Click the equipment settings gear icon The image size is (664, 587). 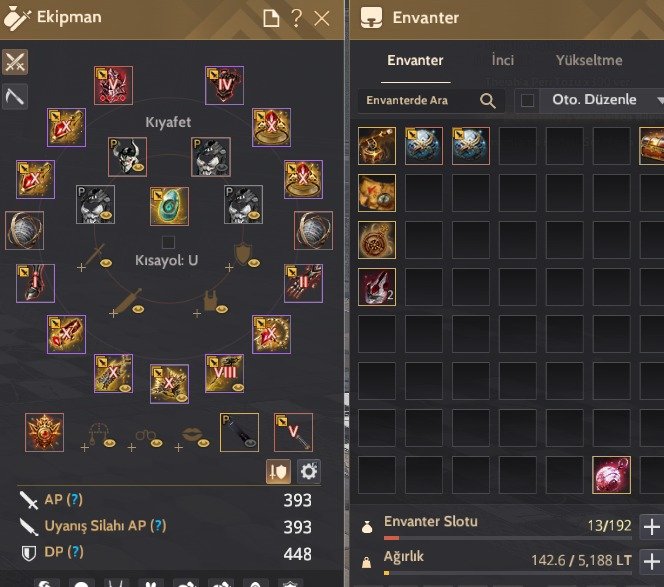[309, 471]
